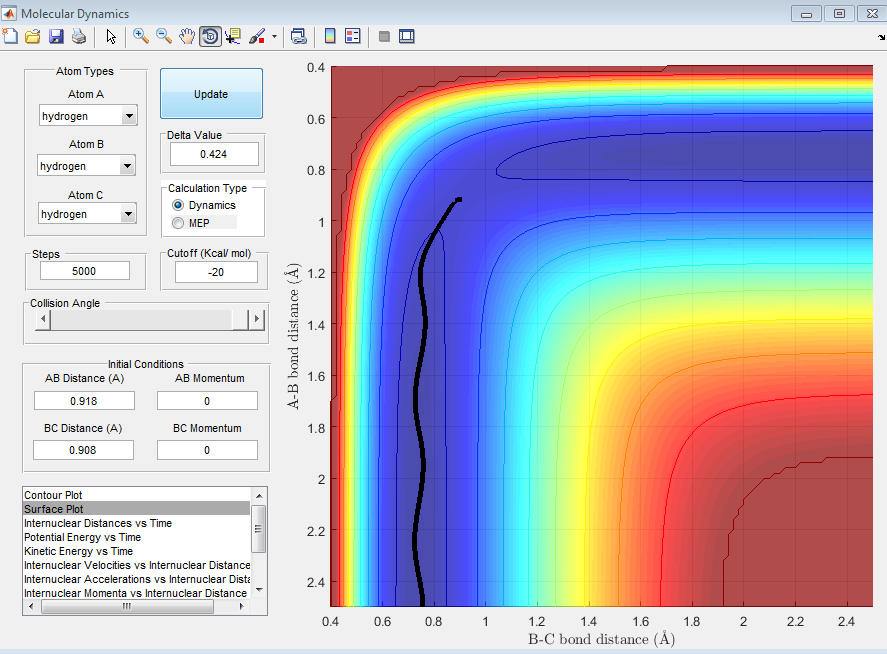Insert a colorbar from the toolbar
The height and width of the screenshot is (654, 887).
(x=329, y=36)
